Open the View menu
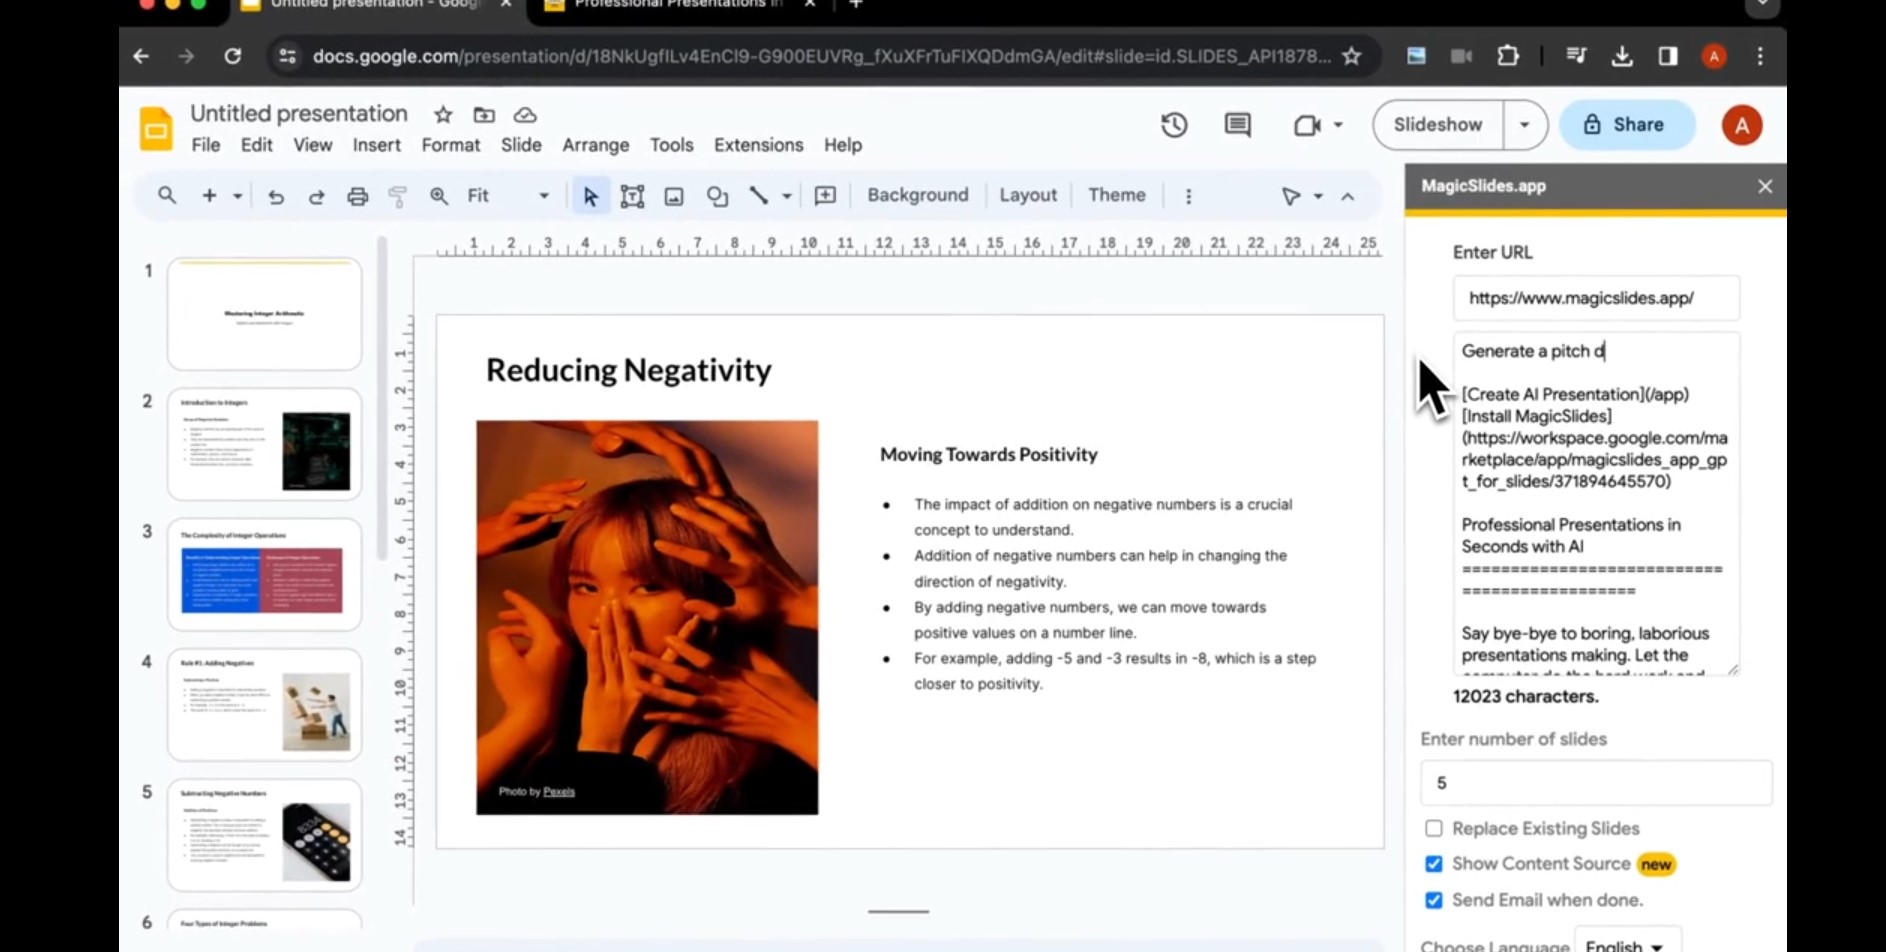Image resolution: width=1886 pixels, height=952 pixels. 313,145
